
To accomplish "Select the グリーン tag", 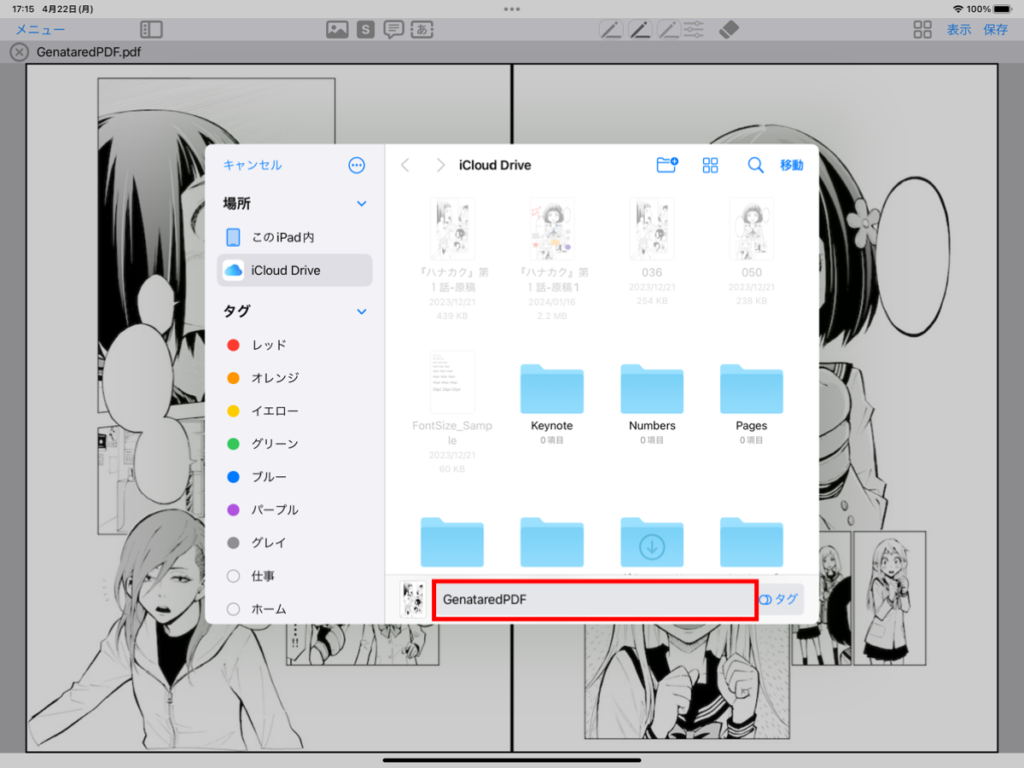I will click(x=295, y=444).
